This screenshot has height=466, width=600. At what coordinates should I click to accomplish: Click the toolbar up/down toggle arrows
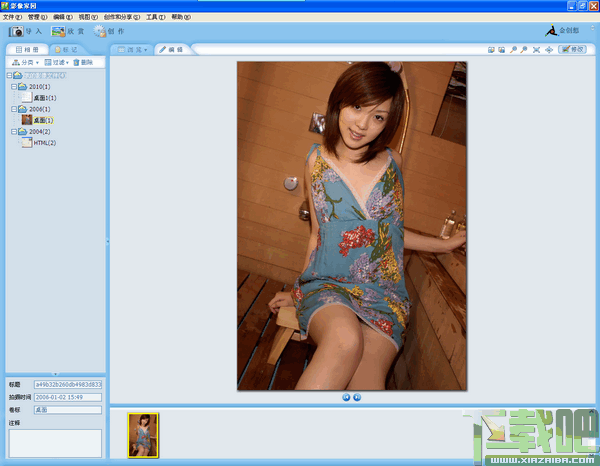592,28
